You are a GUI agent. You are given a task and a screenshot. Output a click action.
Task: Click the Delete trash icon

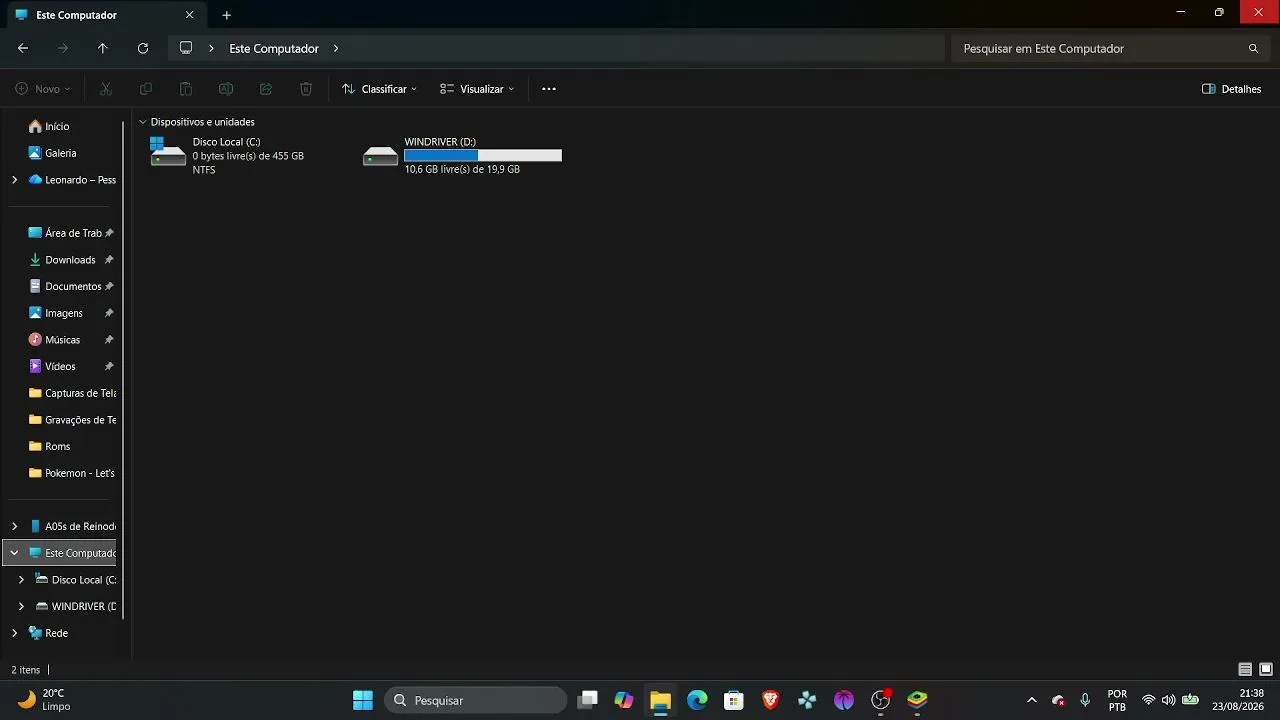pos(306,89)
